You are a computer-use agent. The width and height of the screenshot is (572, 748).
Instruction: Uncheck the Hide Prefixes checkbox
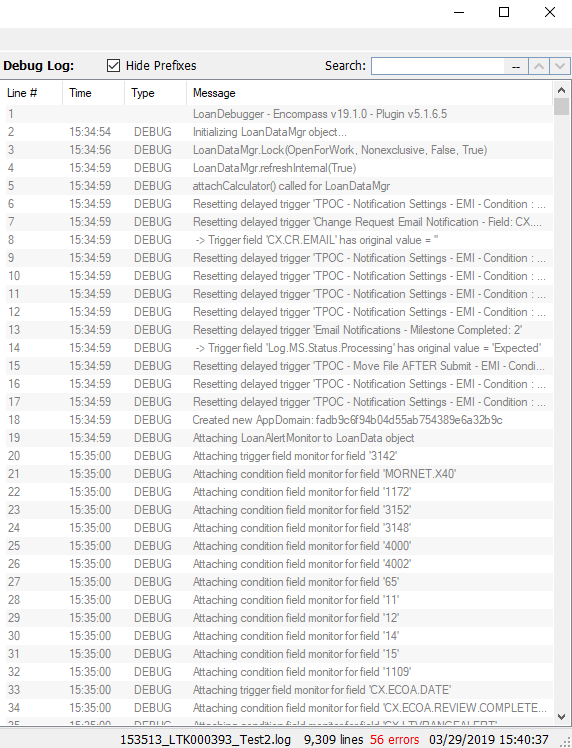(113, 65)
